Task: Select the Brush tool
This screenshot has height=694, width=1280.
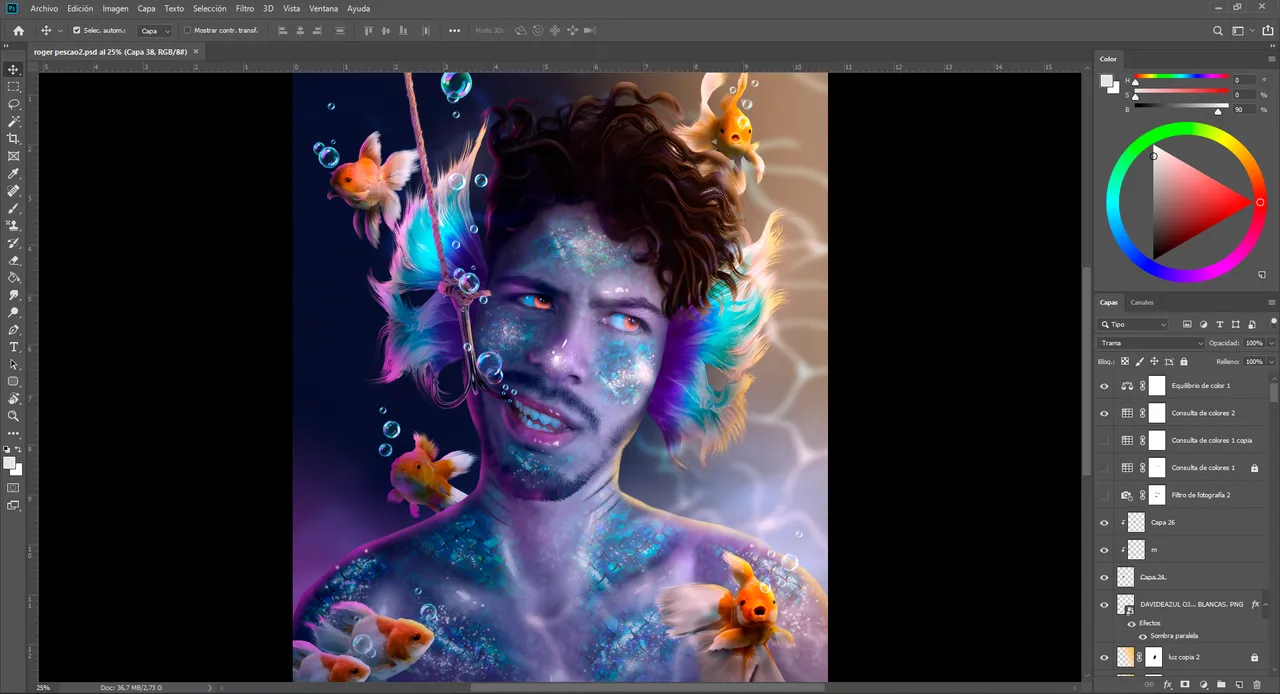Action: (x=14, y=208)
